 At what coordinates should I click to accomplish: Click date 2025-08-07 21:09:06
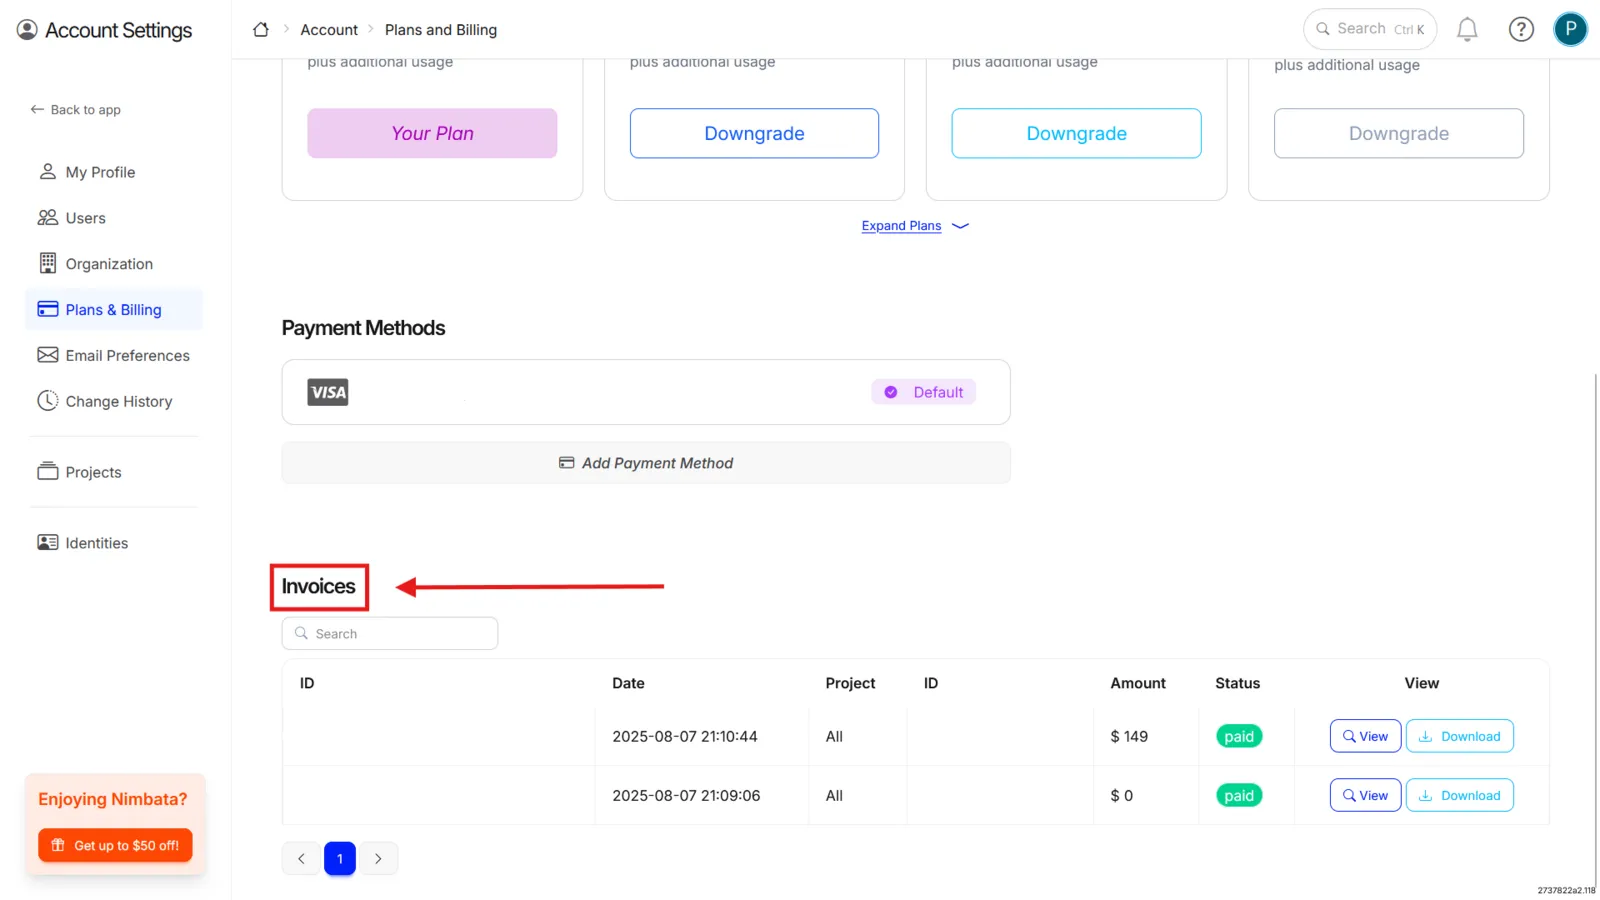coord(686,795)
